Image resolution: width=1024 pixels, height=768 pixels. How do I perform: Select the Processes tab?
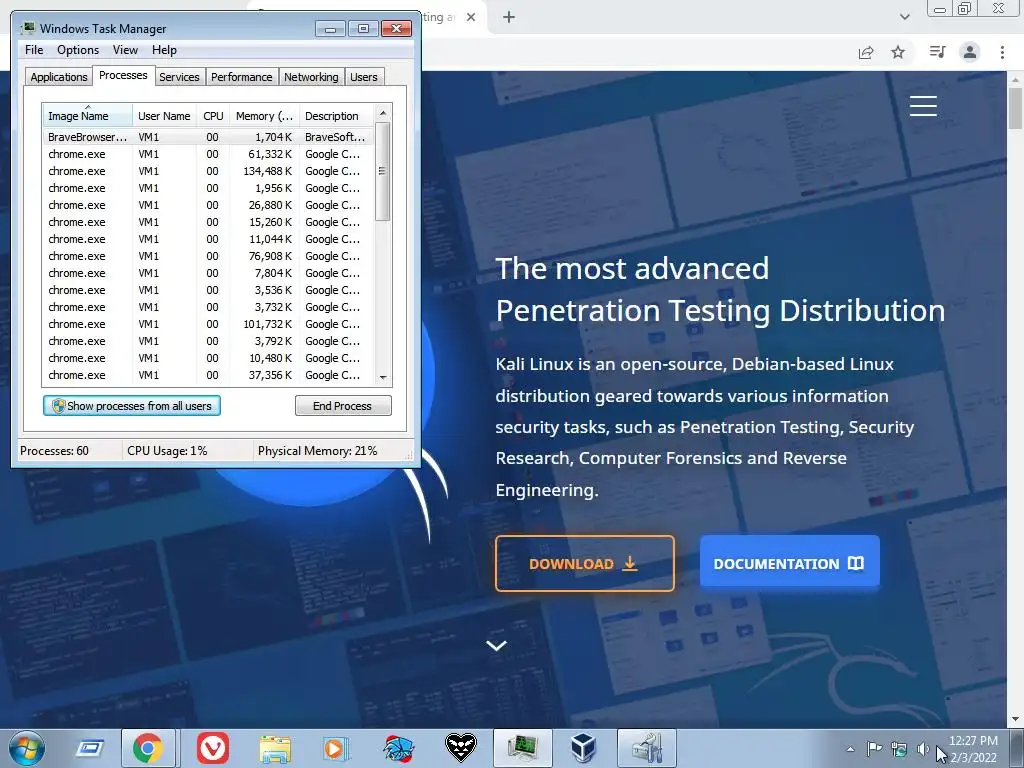(x=123, y=75)
